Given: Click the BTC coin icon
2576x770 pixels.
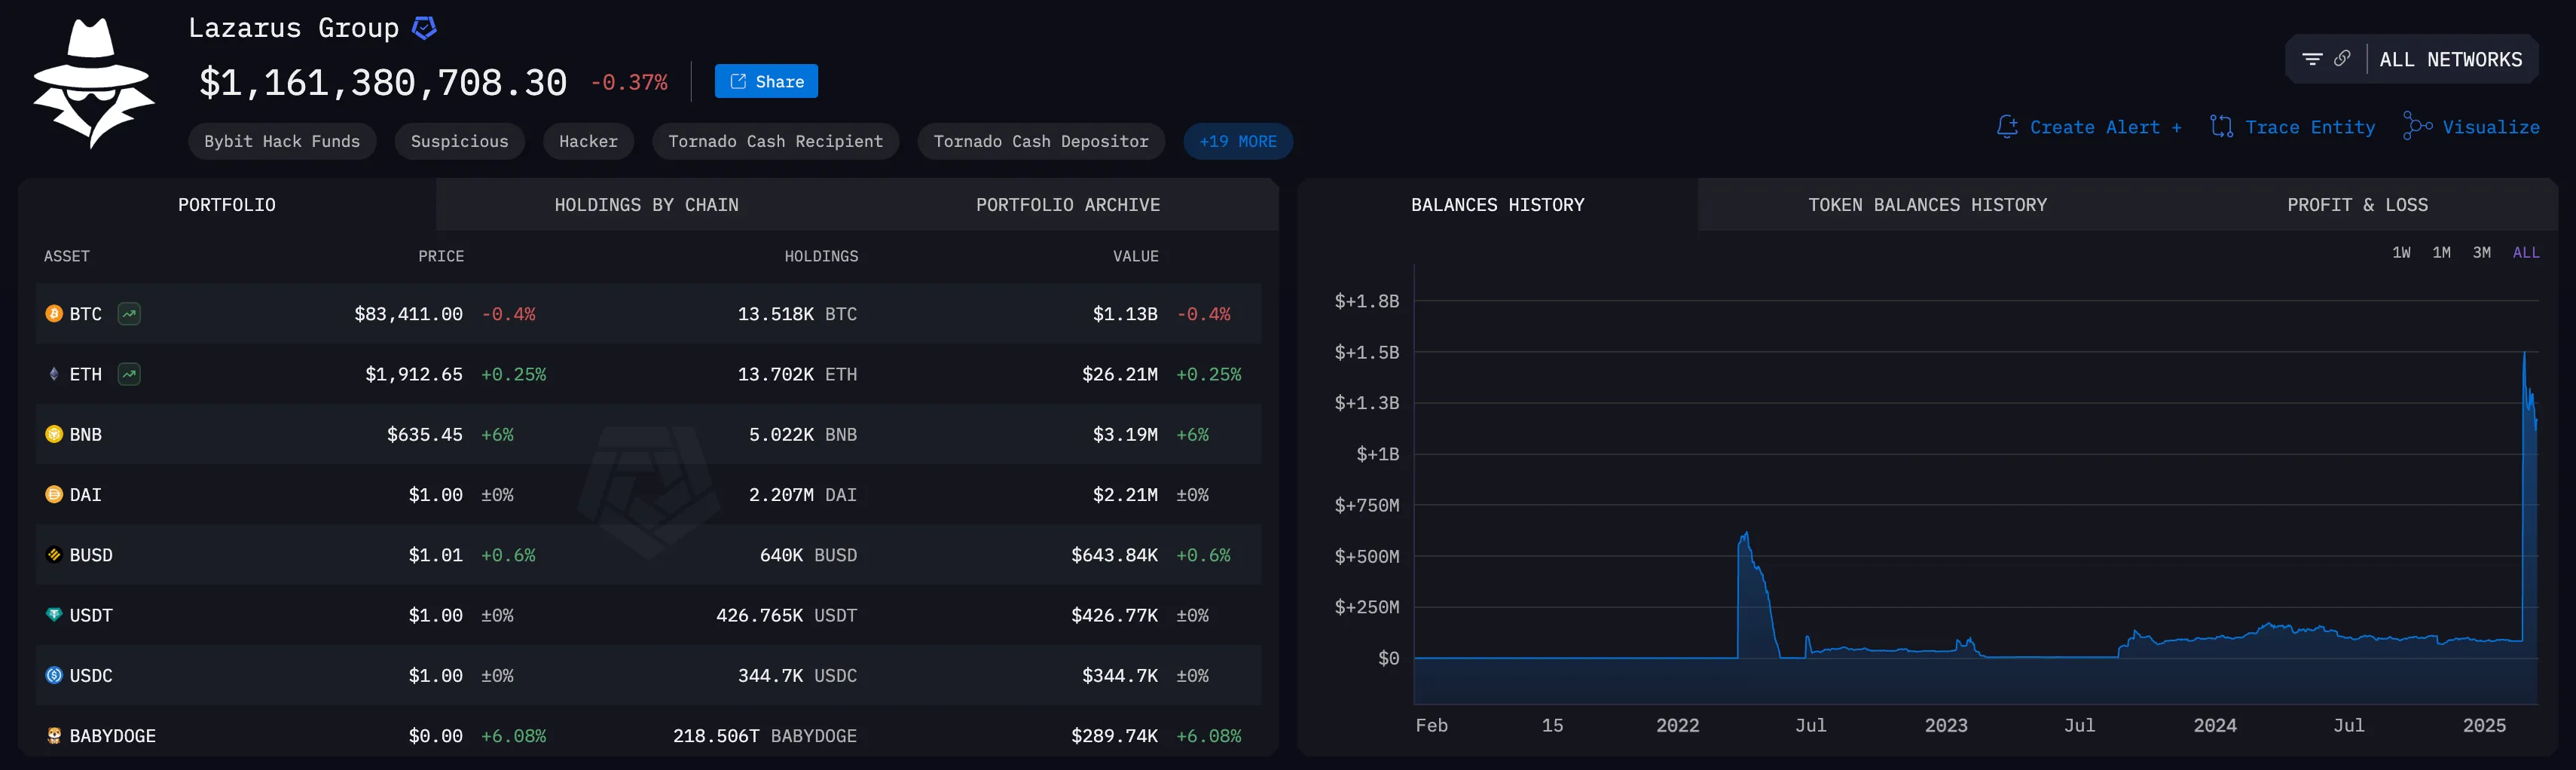Looking at the screenshot, I should click(54, 314).
